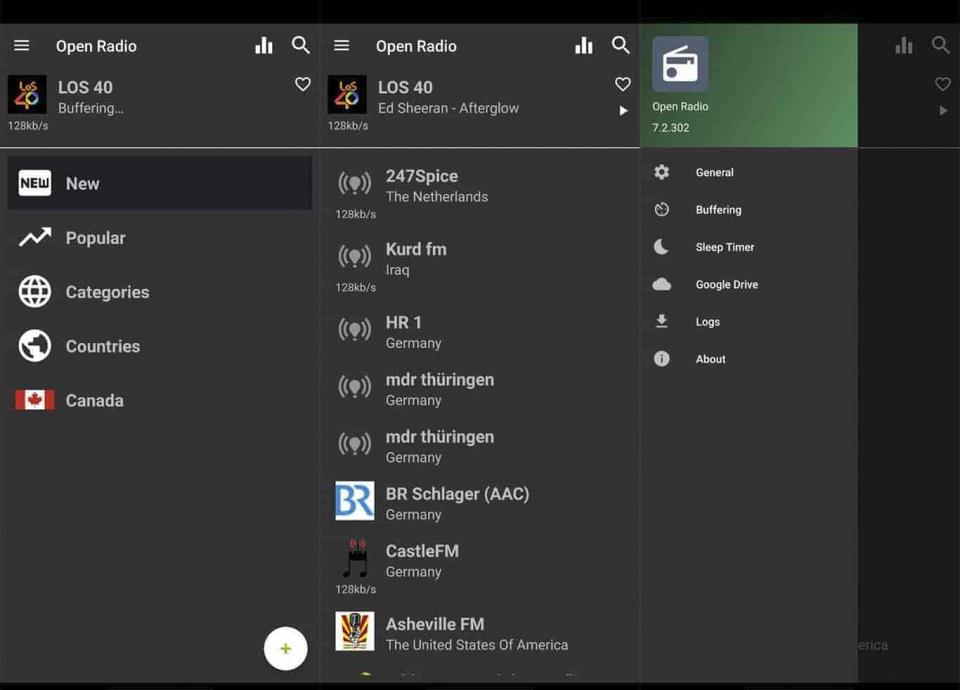Select the HR 1 station
960x690 pixels.
(x=480, y=332)
